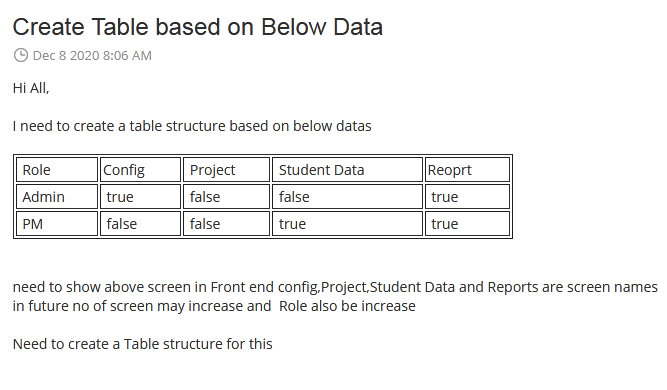
Task: Click the Admin row label cell
Action: [57, 196]
